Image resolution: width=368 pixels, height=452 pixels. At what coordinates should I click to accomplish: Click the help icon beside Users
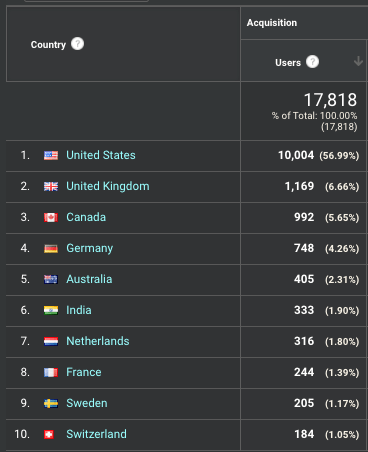(x=312, y=62)
